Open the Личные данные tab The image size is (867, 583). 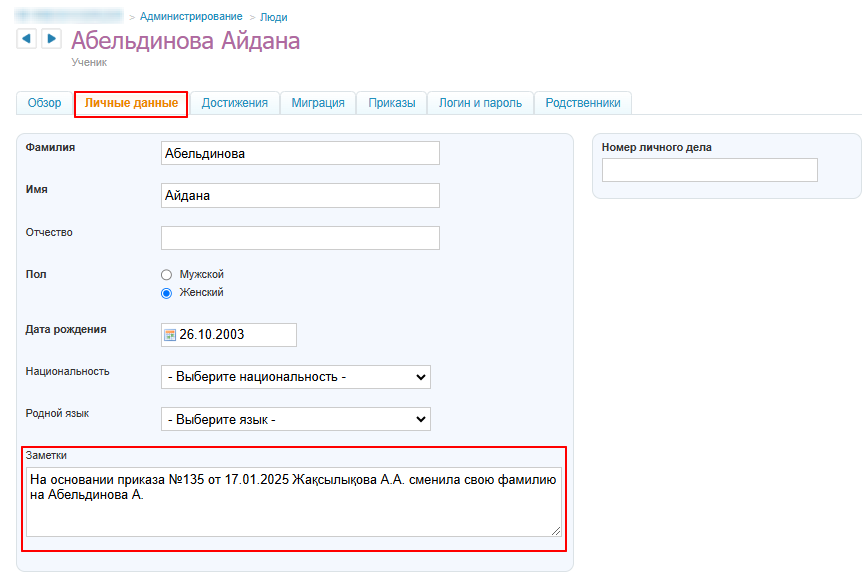pos(131,103)
